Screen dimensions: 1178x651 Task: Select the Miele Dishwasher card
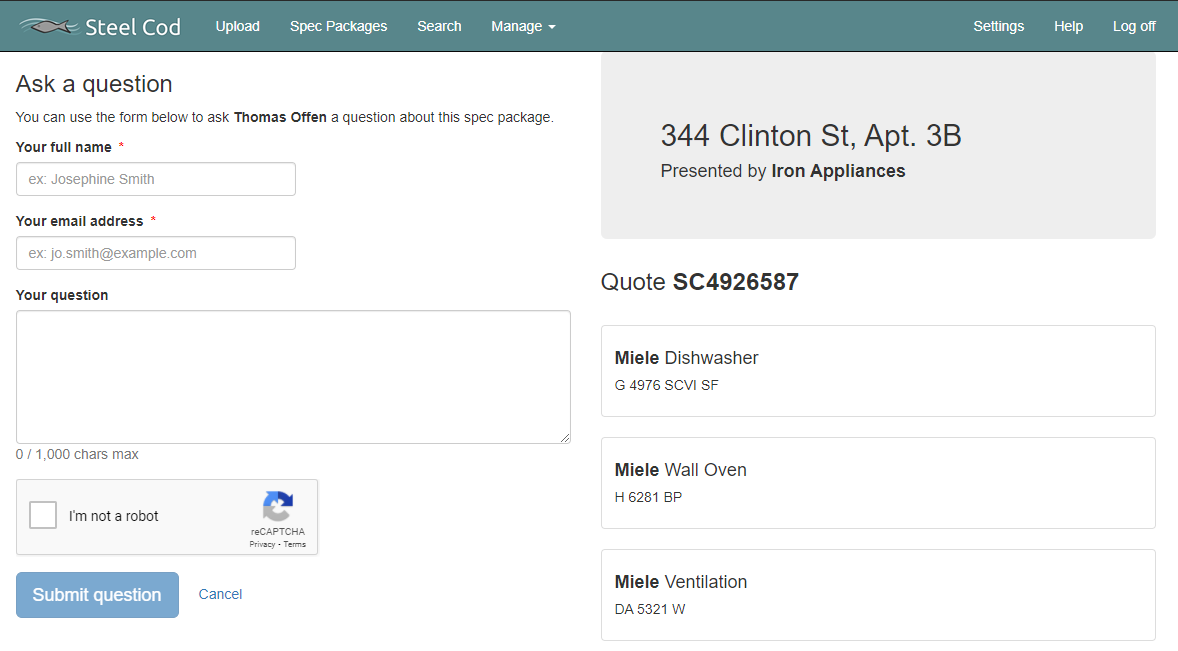click(878, 371)
